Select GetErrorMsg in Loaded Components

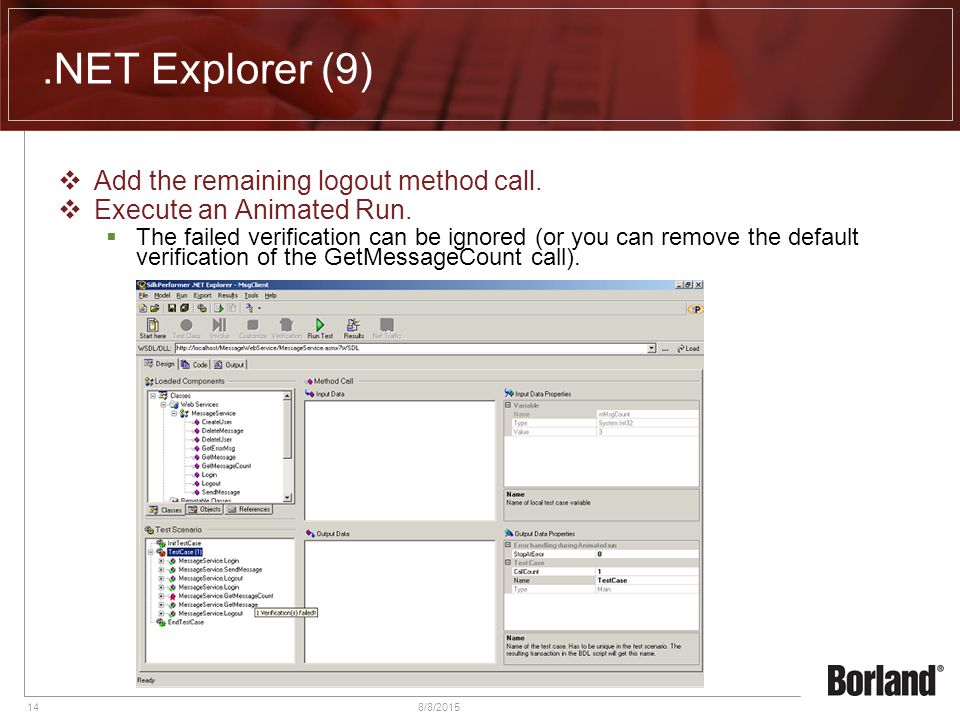[218, 448]
